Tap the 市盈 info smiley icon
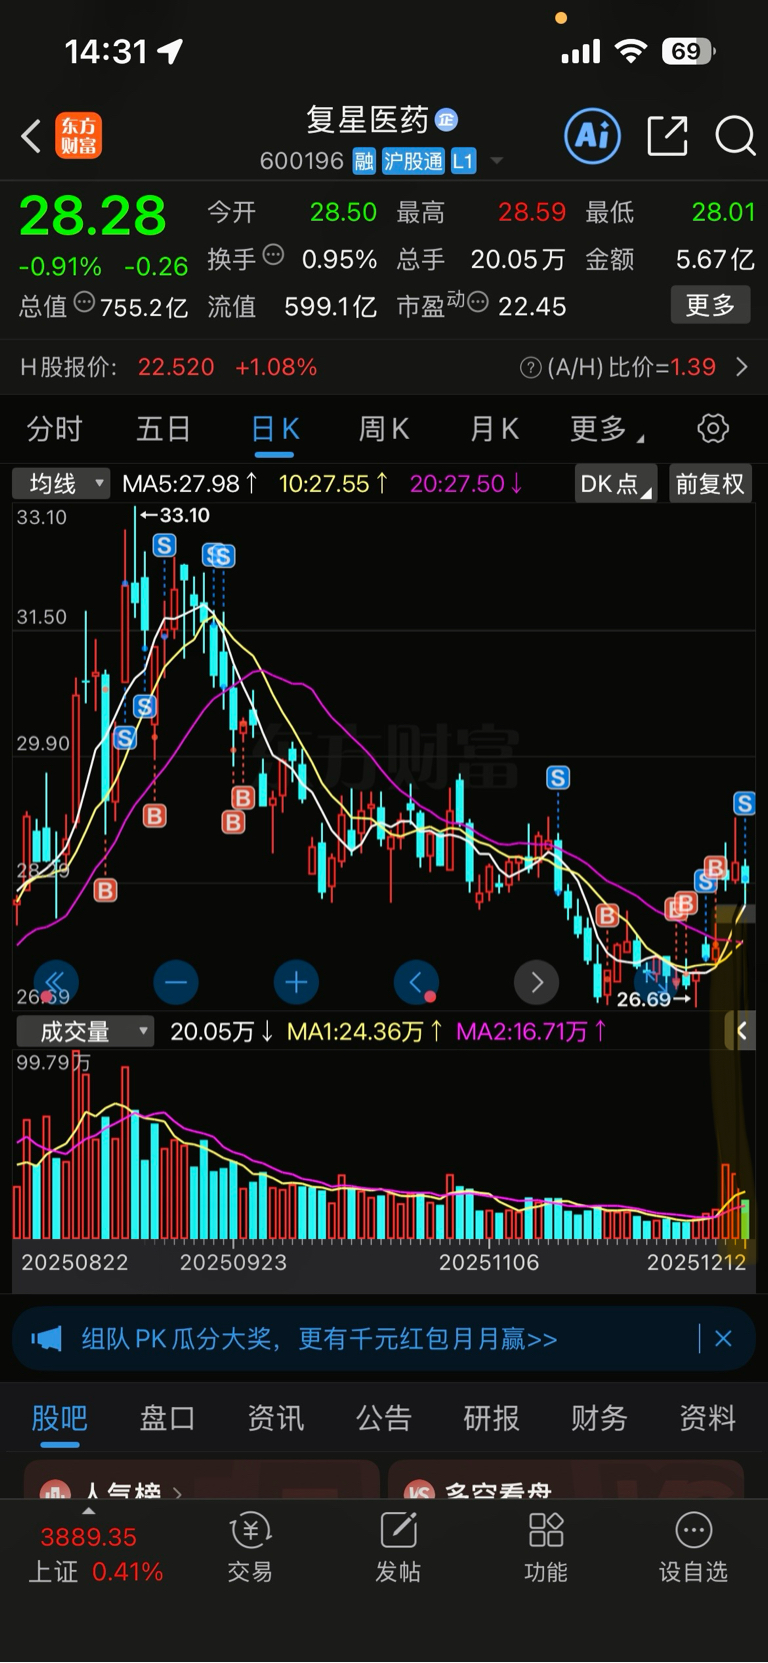Image resolution: width=768 pixels, height=1663 pixels. (x=478, y=302)
